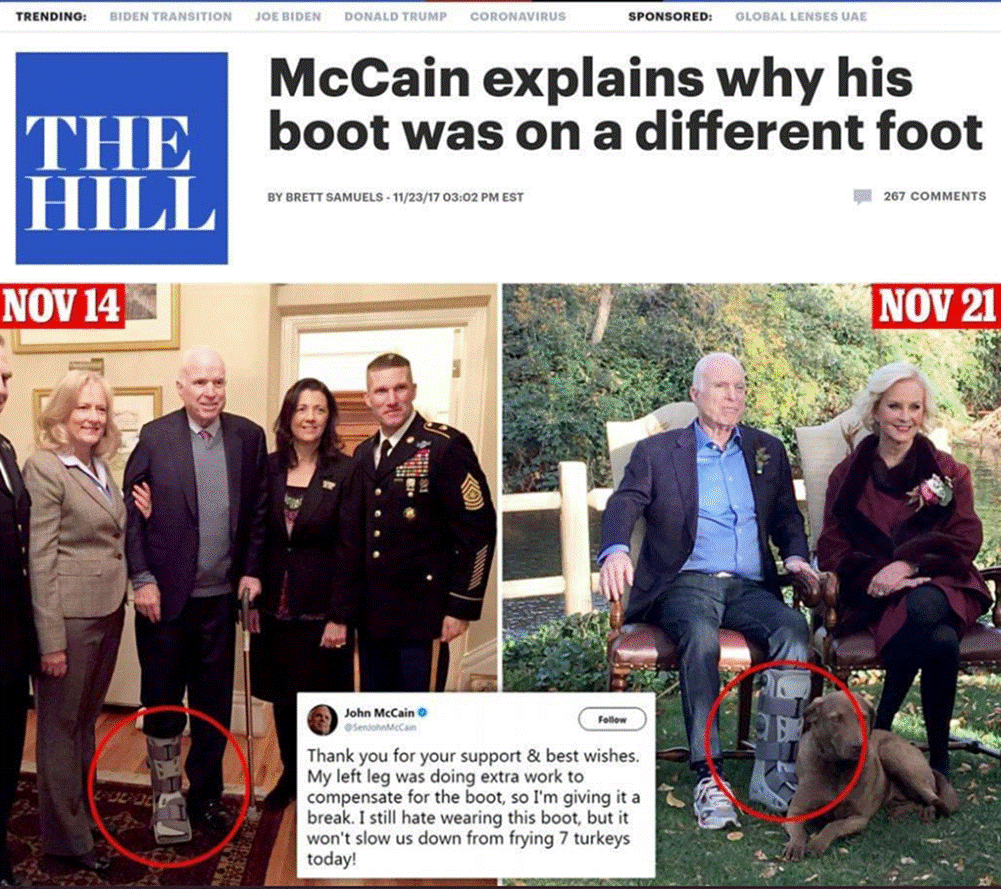Open the Biden Transition trending topic
The width and height of the screenshot is (1001, 889).
pyautogui.click(x=170, y=17)
